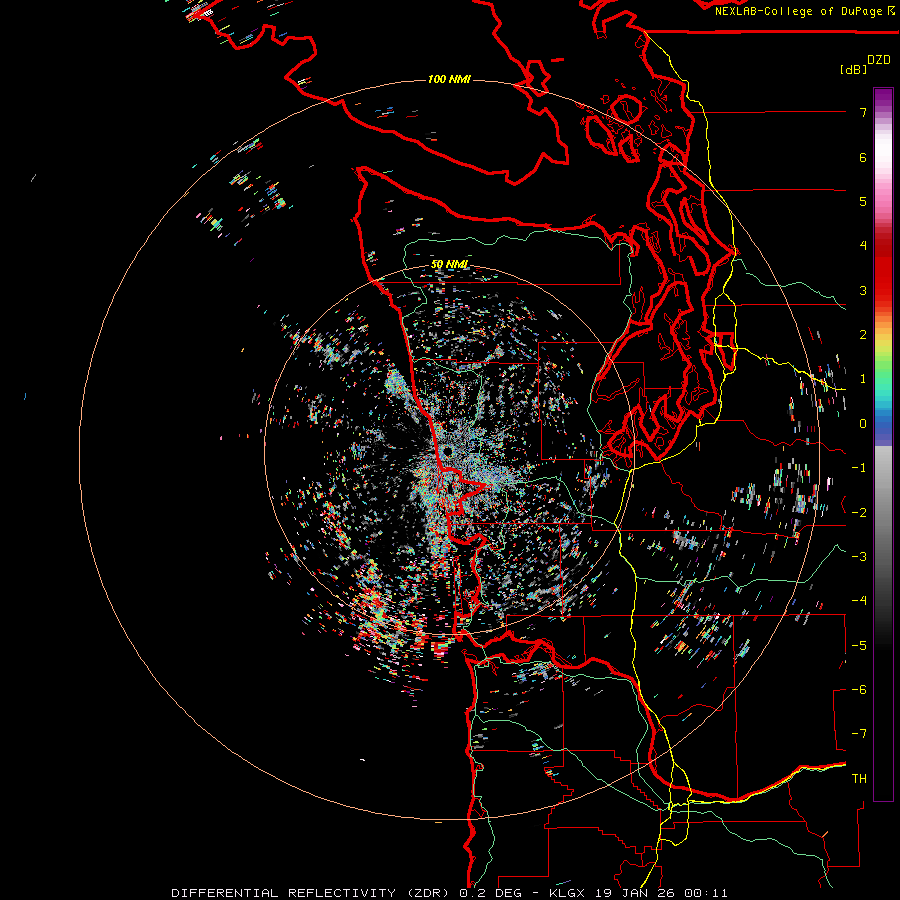The height and width of the screenshot is (900, 900).
Task: Click the 6 dB legend value
Action: coord(863,157)
